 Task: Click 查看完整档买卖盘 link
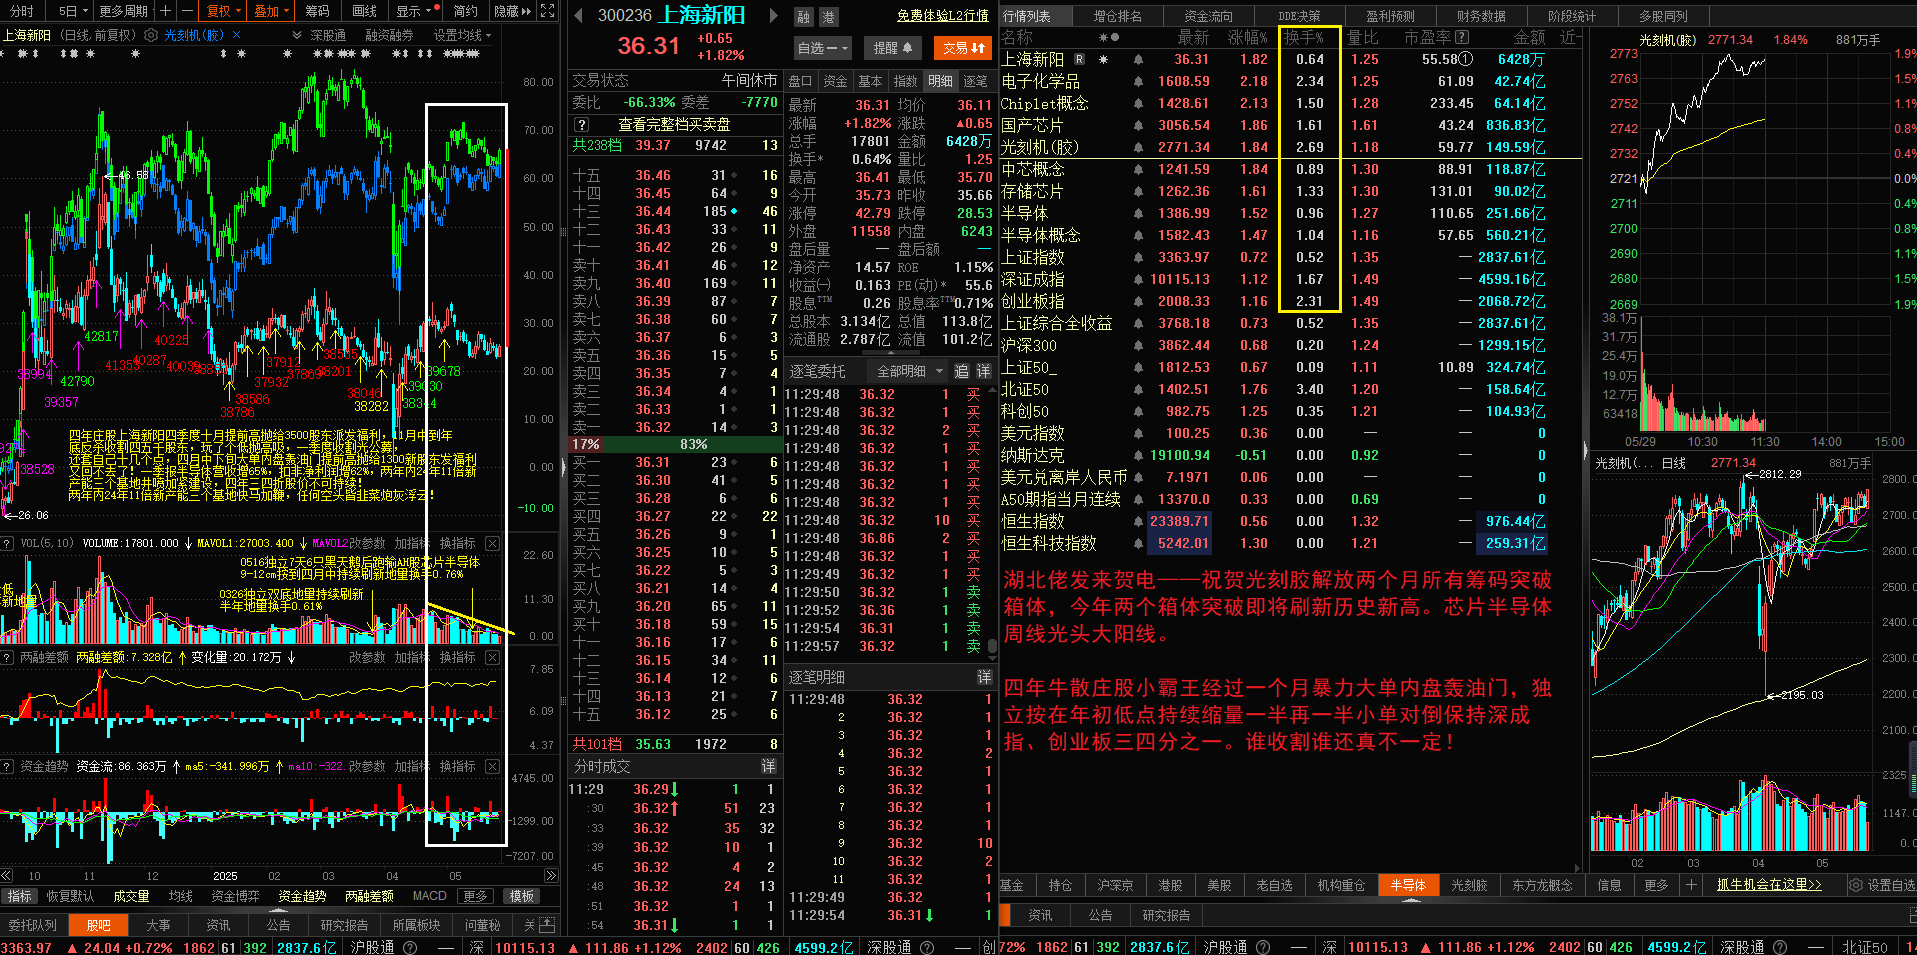click(x=674, y=125)
